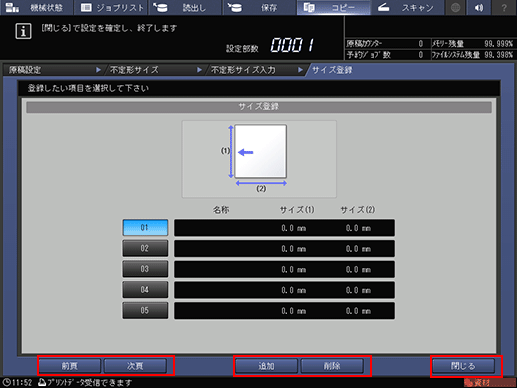Screen dimensions: 517x388
Task: Click the size entry row for slot 05
Action: pos(284,311)
